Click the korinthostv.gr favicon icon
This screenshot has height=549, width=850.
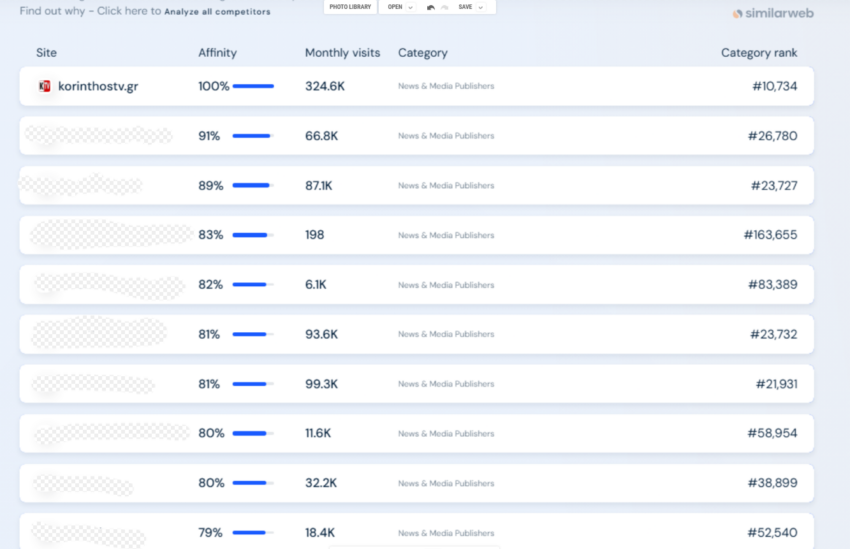point(44,86)
